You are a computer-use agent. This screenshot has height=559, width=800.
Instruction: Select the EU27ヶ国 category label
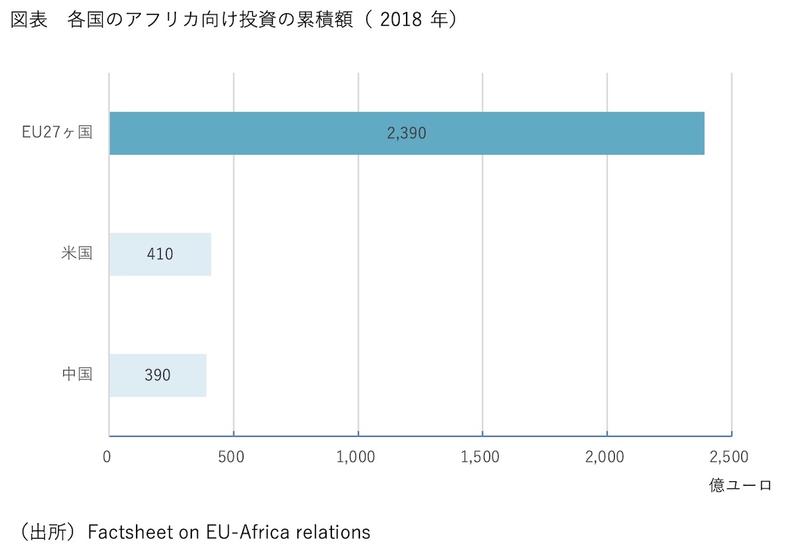57,133
